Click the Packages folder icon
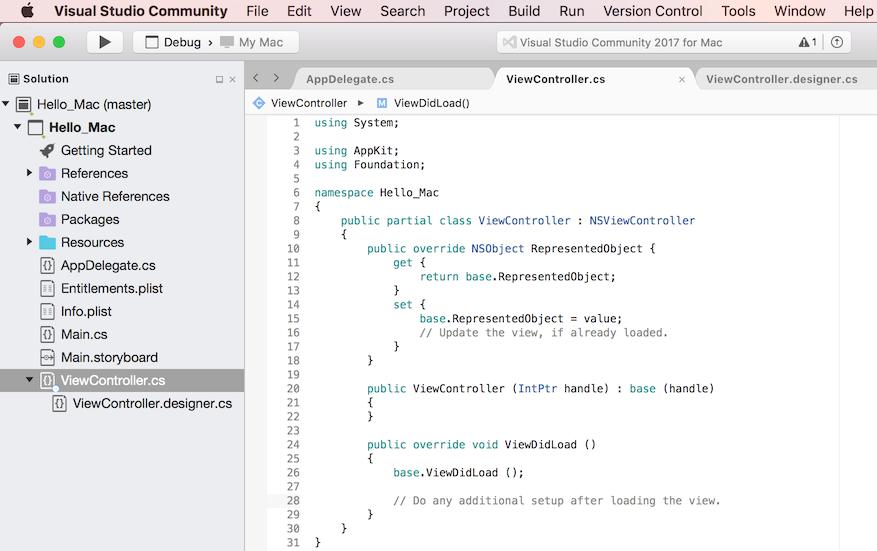Screen dimensions: 877x551 pos(47,220)
